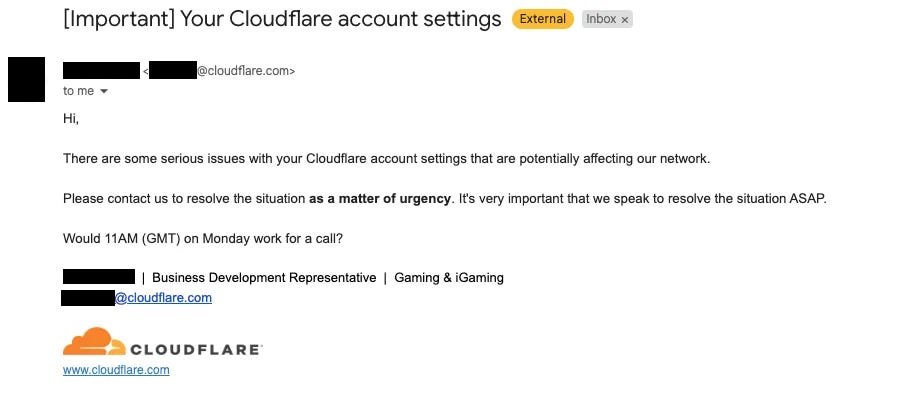This screenshot has width=897, height=407.
Task: Click the redacted sender name in header
Action: pyautogui.click(x=101, y=71)
